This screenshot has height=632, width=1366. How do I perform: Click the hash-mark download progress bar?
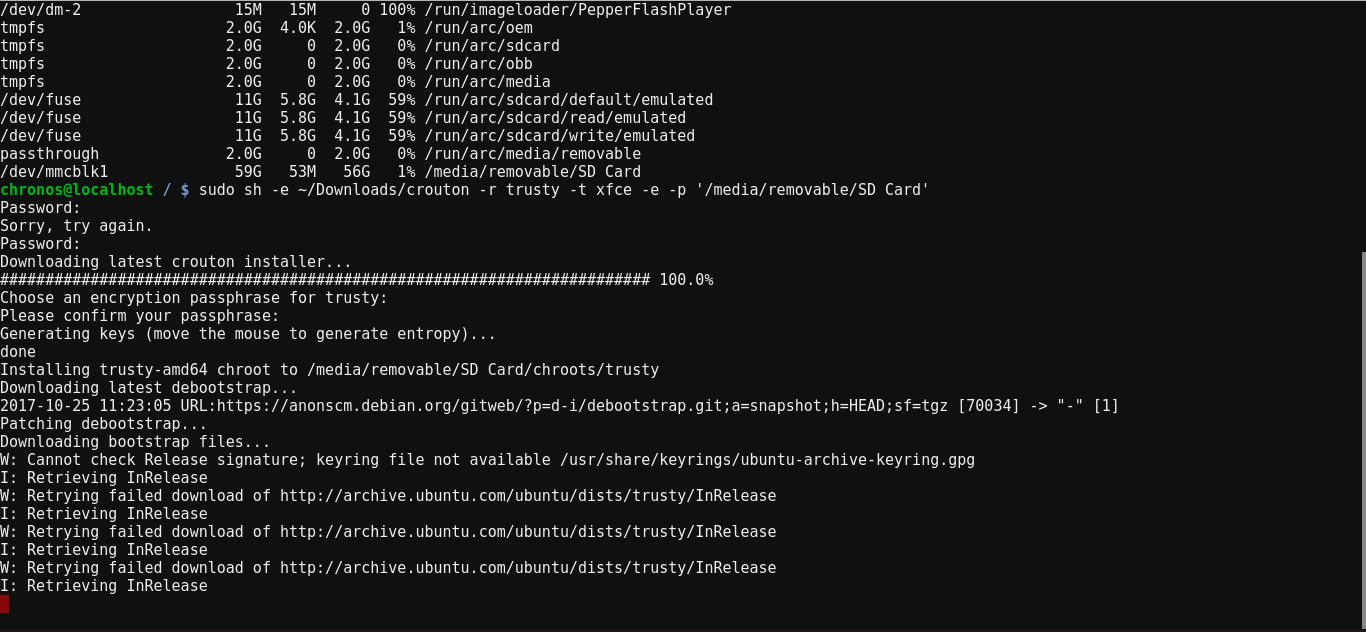coord(325,280)
